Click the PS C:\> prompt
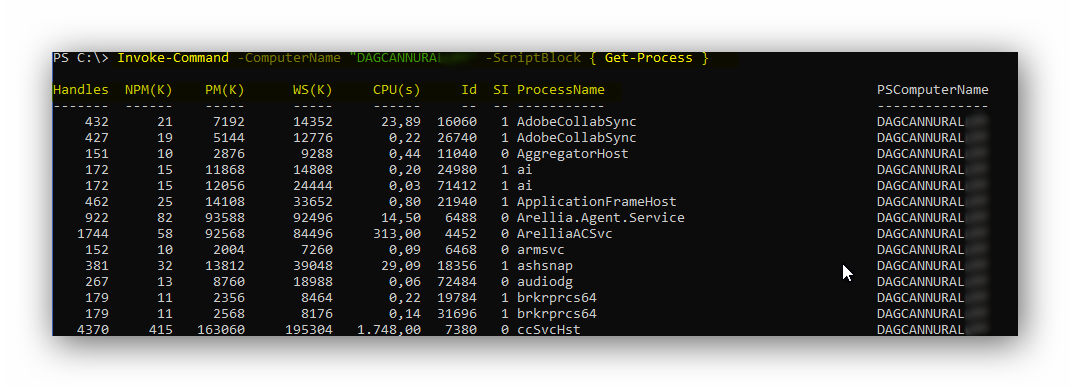1070x388 pixels. click(x=81, y=58)
